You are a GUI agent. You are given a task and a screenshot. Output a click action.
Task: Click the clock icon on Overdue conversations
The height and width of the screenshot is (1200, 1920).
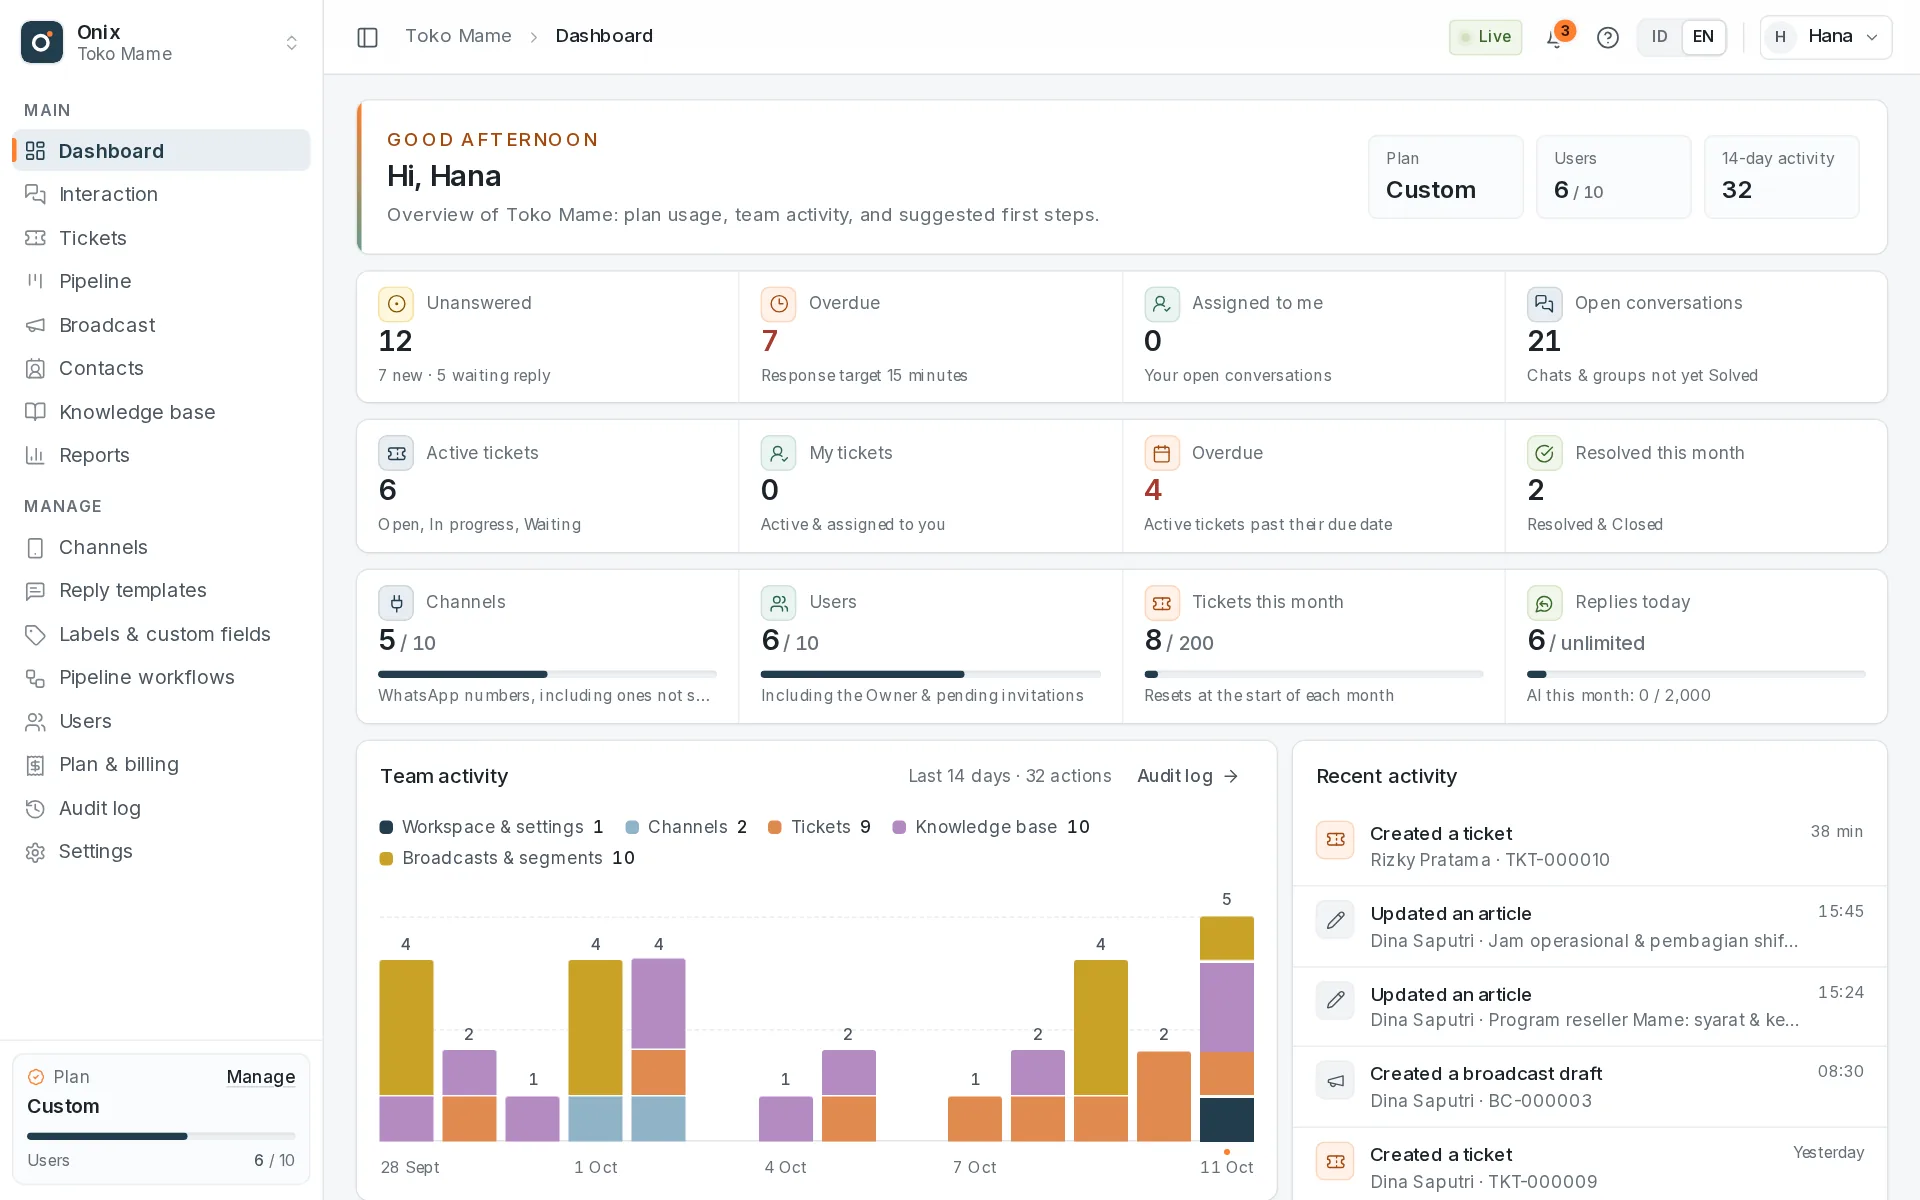click(778, 304)
